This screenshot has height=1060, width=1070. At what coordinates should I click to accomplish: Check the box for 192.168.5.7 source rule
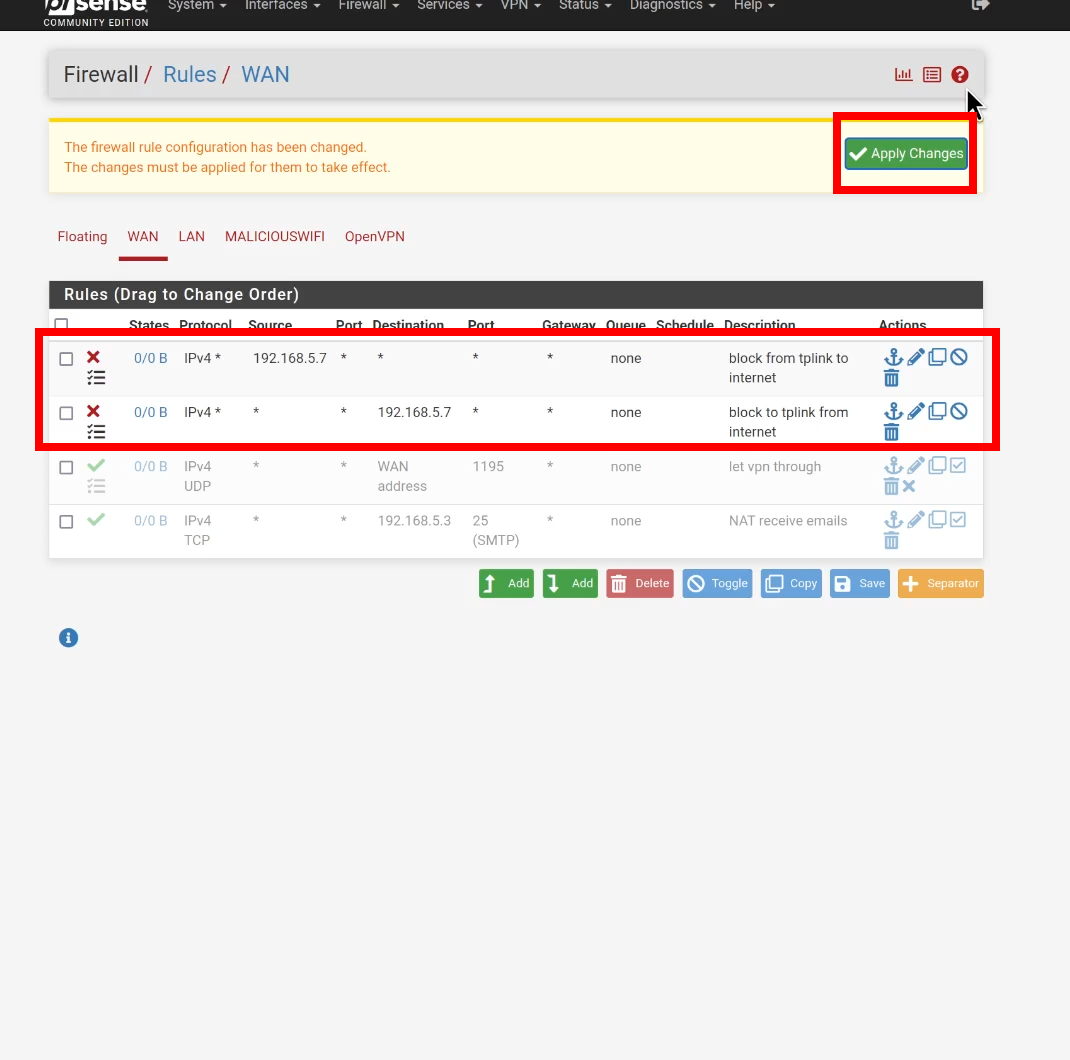point(66,359)
